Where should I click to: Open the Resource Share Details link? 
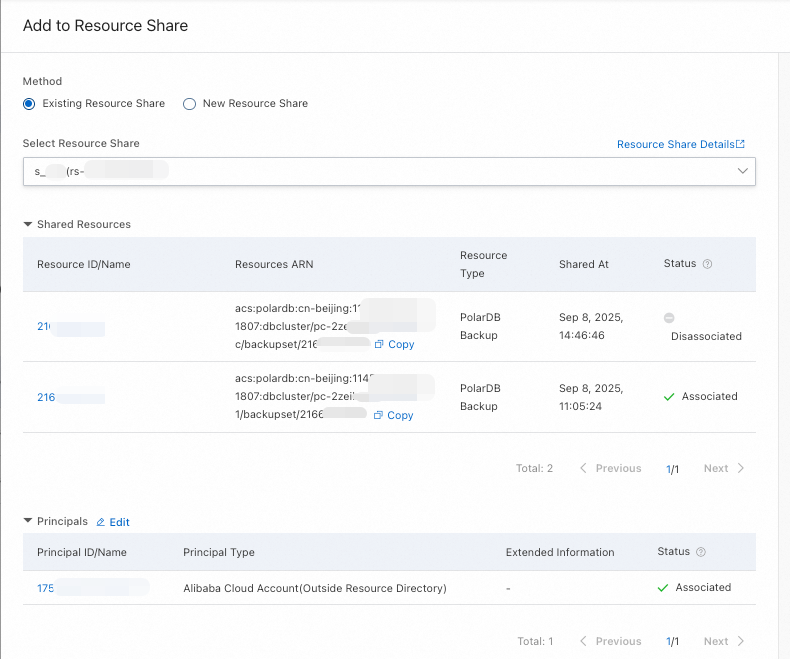[x=680, y=144]
